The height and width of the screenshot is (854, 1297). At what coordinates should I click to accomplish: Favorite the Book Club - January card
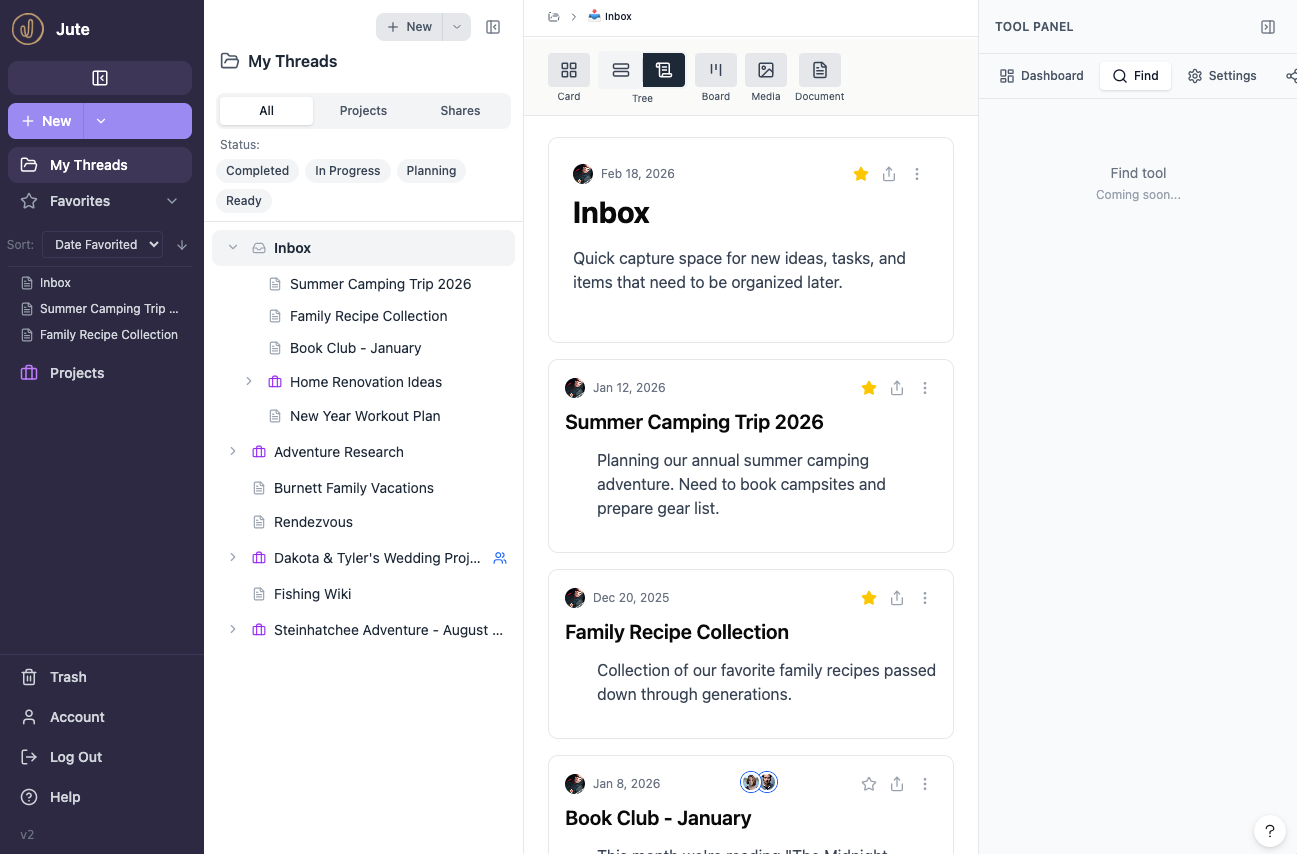point(868,783)
